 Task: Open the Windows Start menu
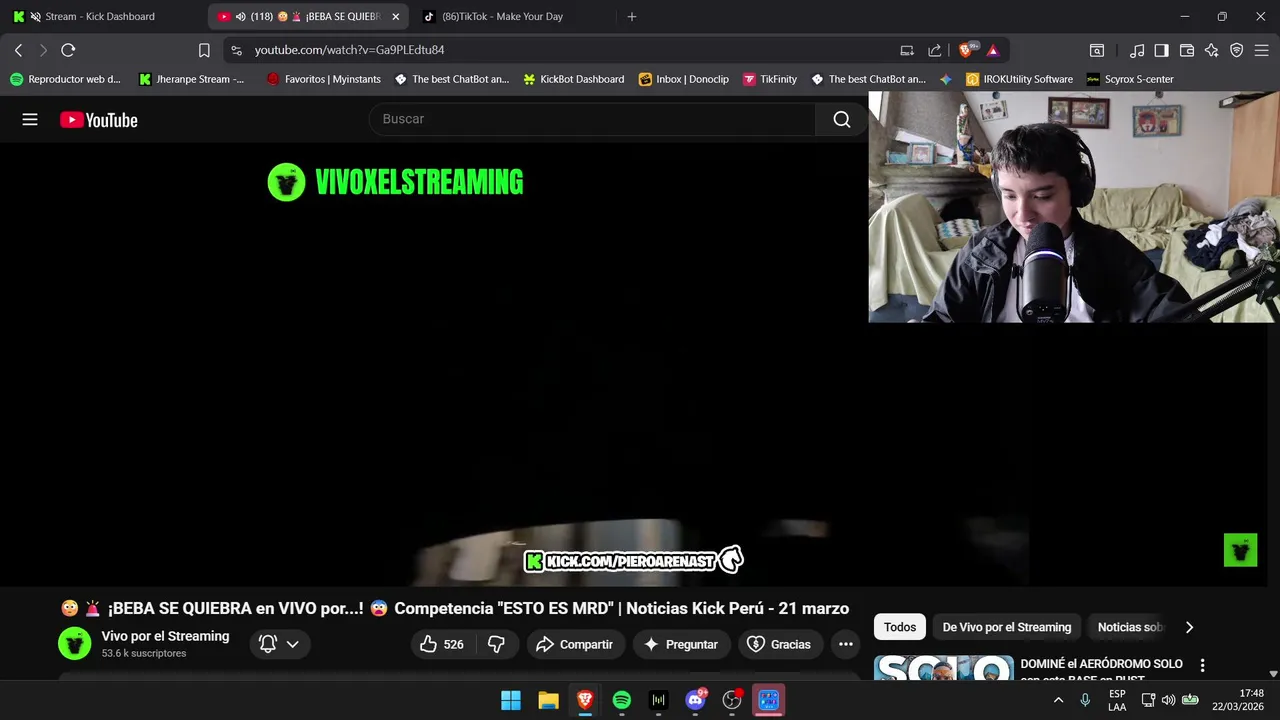pos(510,700)
